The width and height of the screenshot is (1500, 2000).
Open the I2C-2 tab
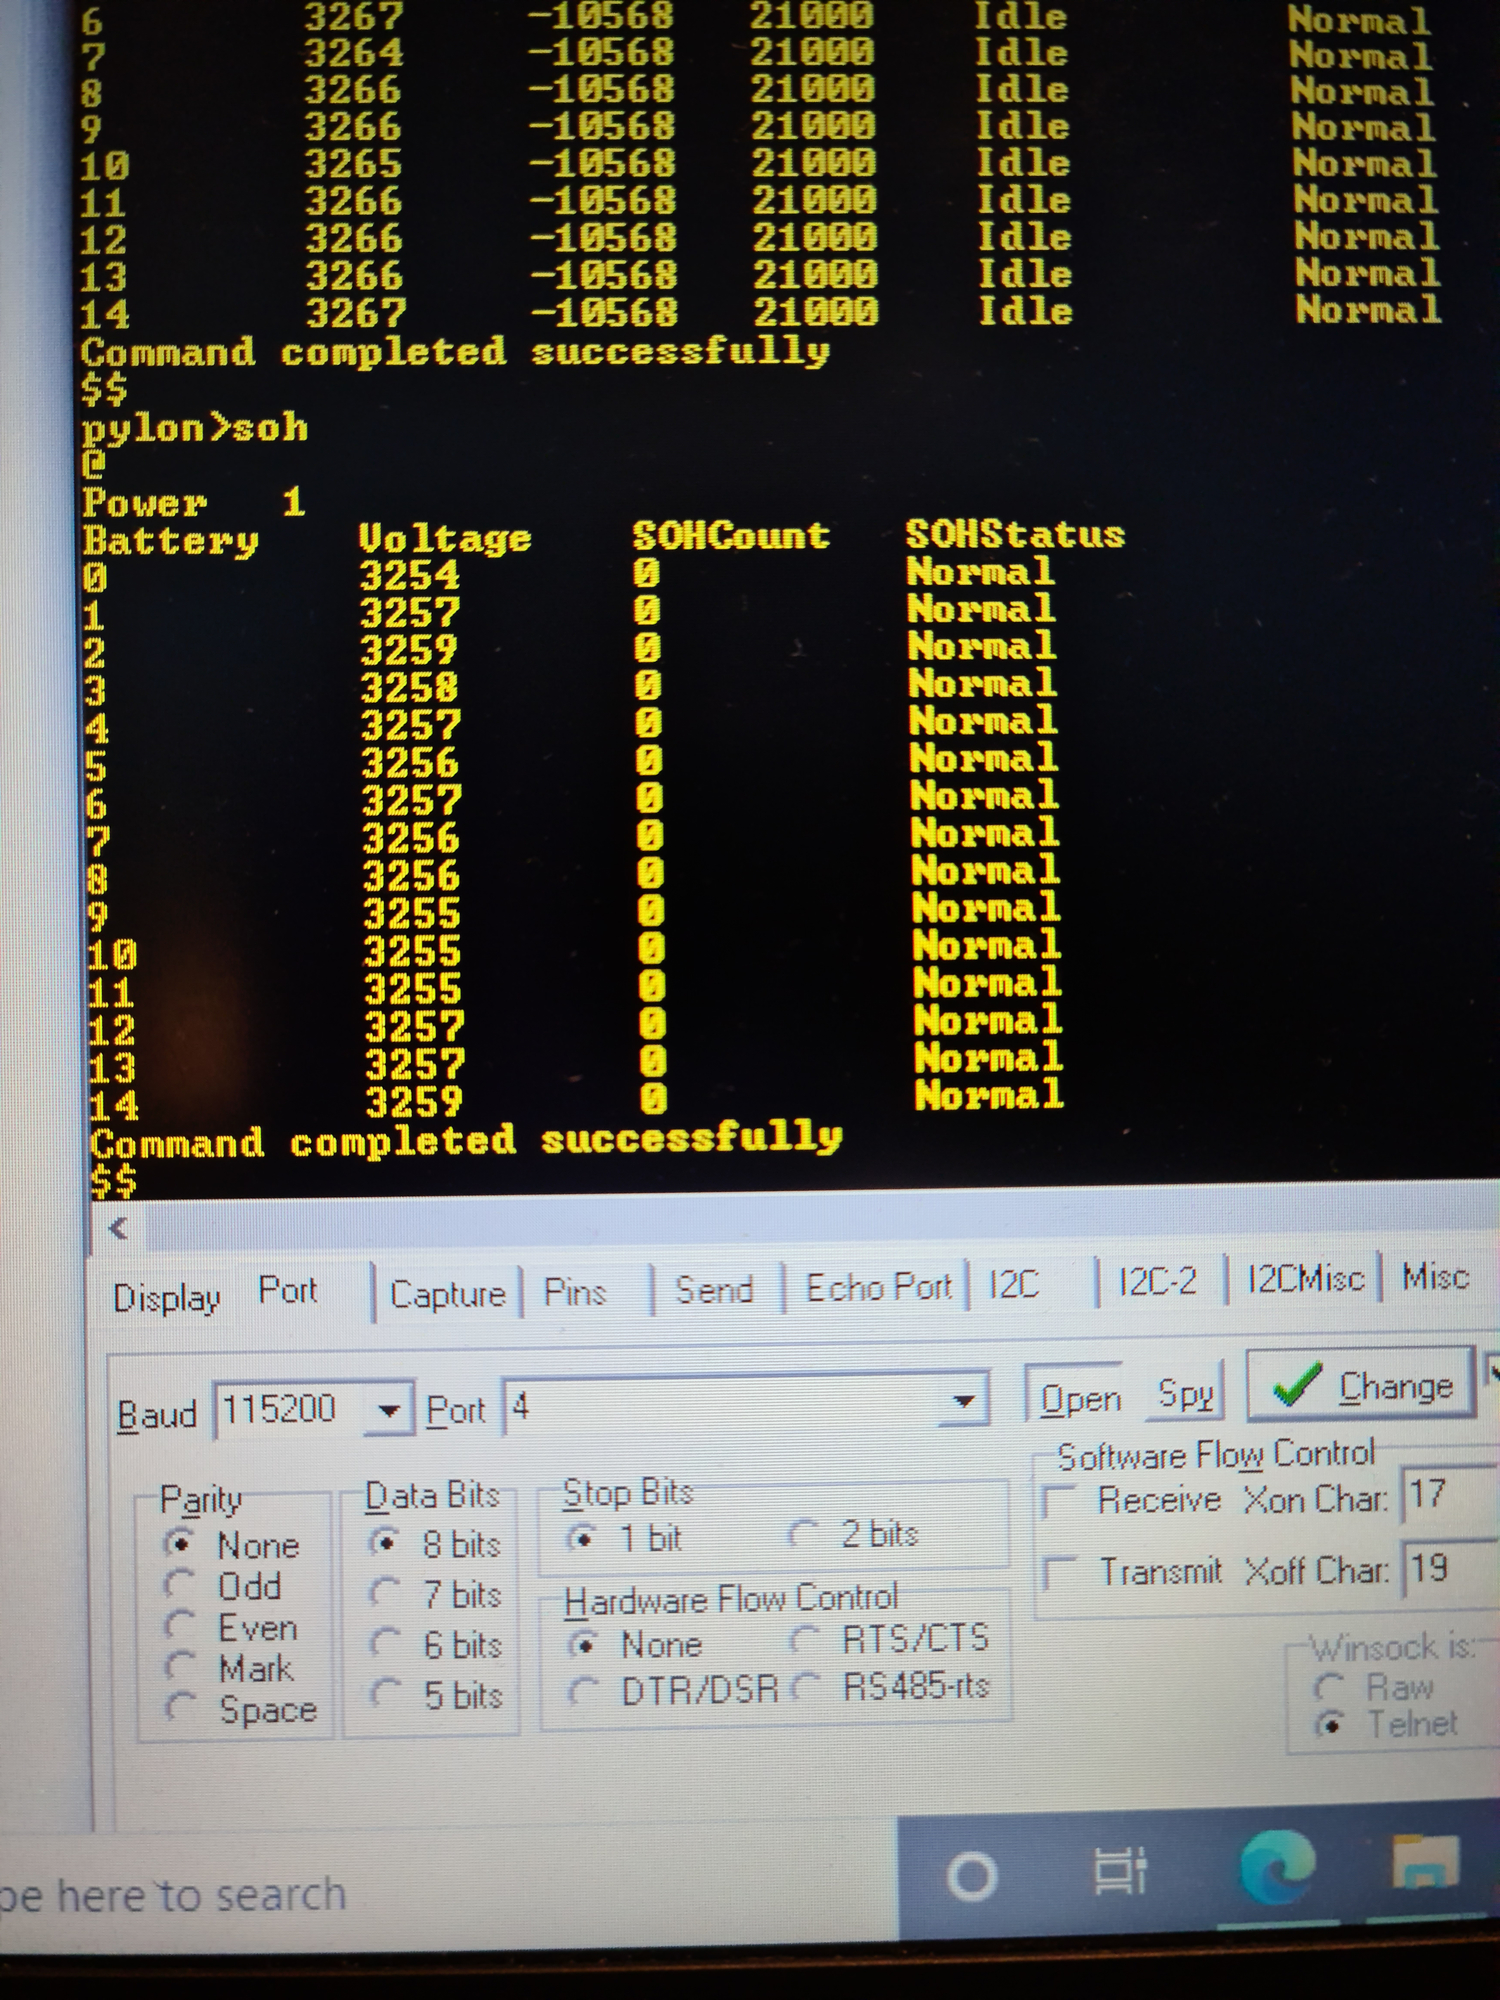coord(1157,1281)
